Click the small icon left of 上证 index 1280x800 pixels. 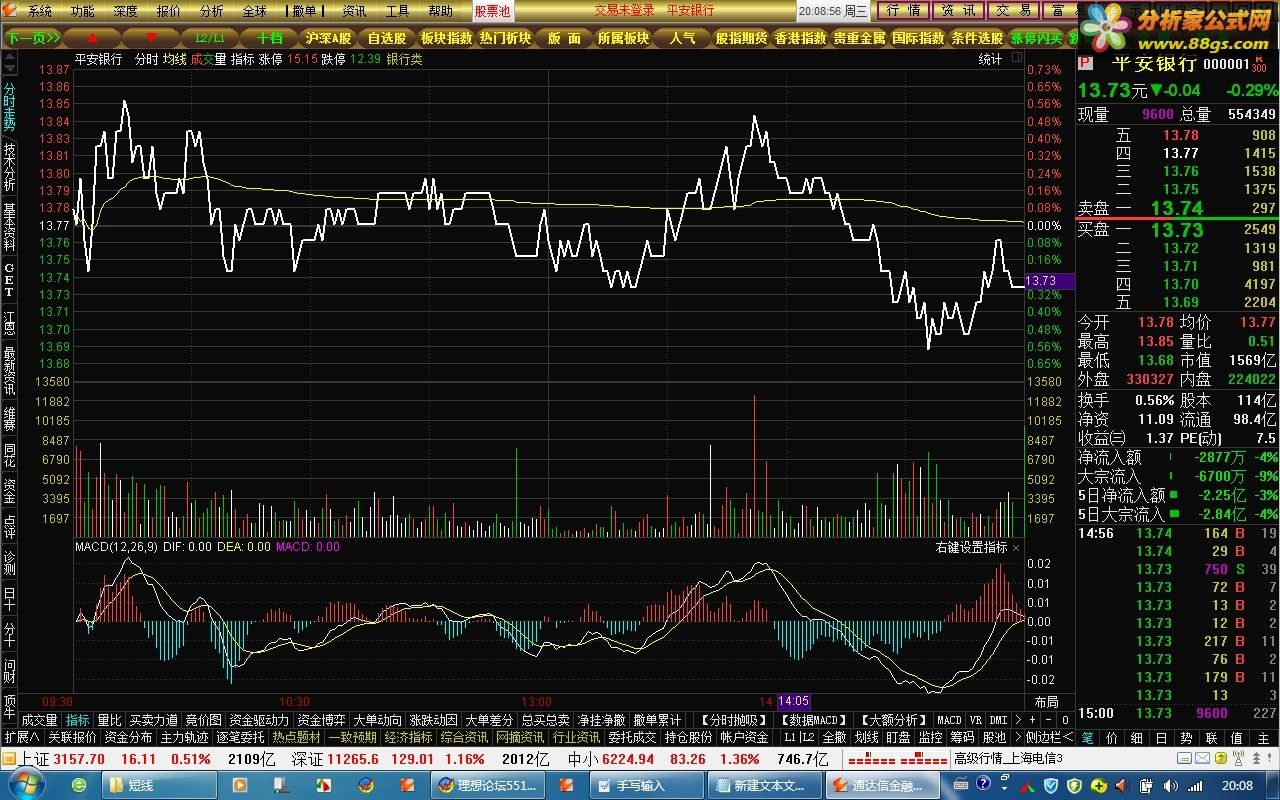pos(9,759)
